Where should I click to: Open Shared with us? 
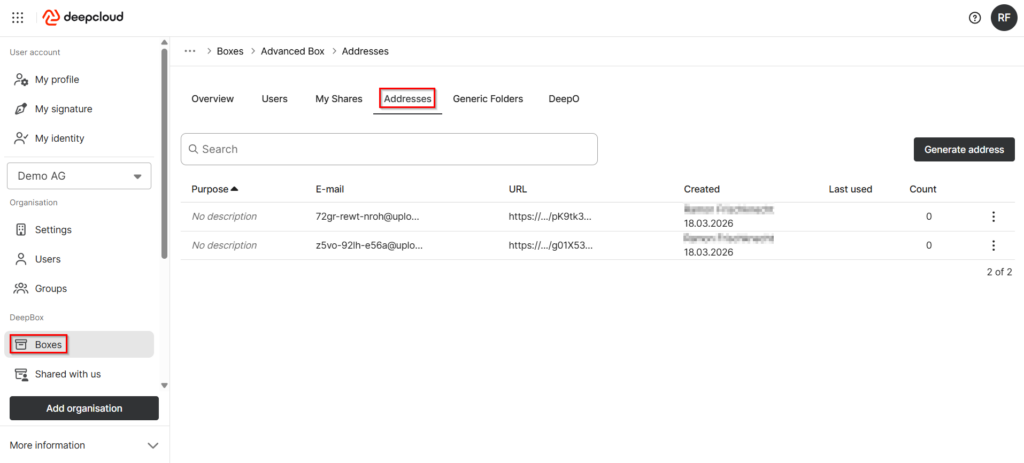click(x=67, y=374)
